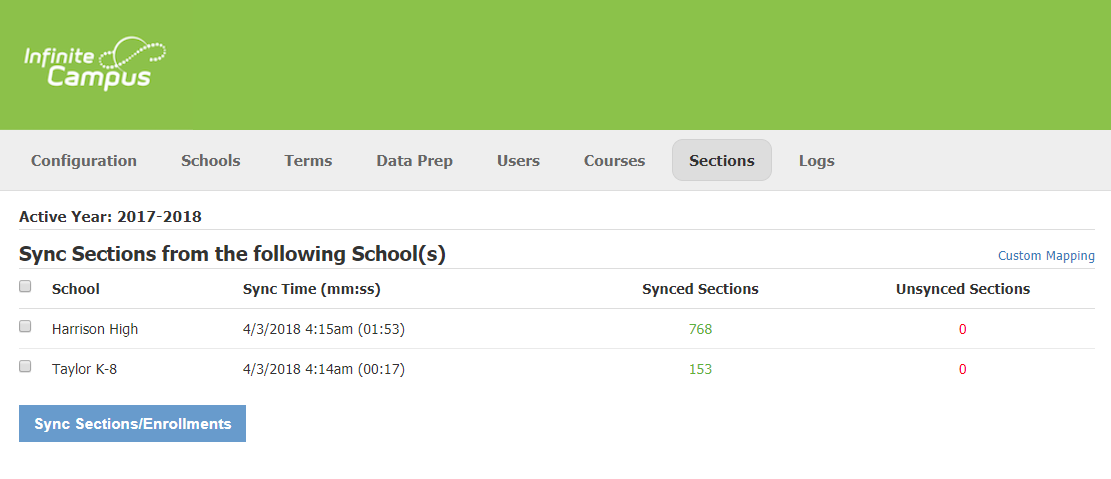1111x479 pixels.
Task: Switch to the Schools tab
Action: coord(210,160)
